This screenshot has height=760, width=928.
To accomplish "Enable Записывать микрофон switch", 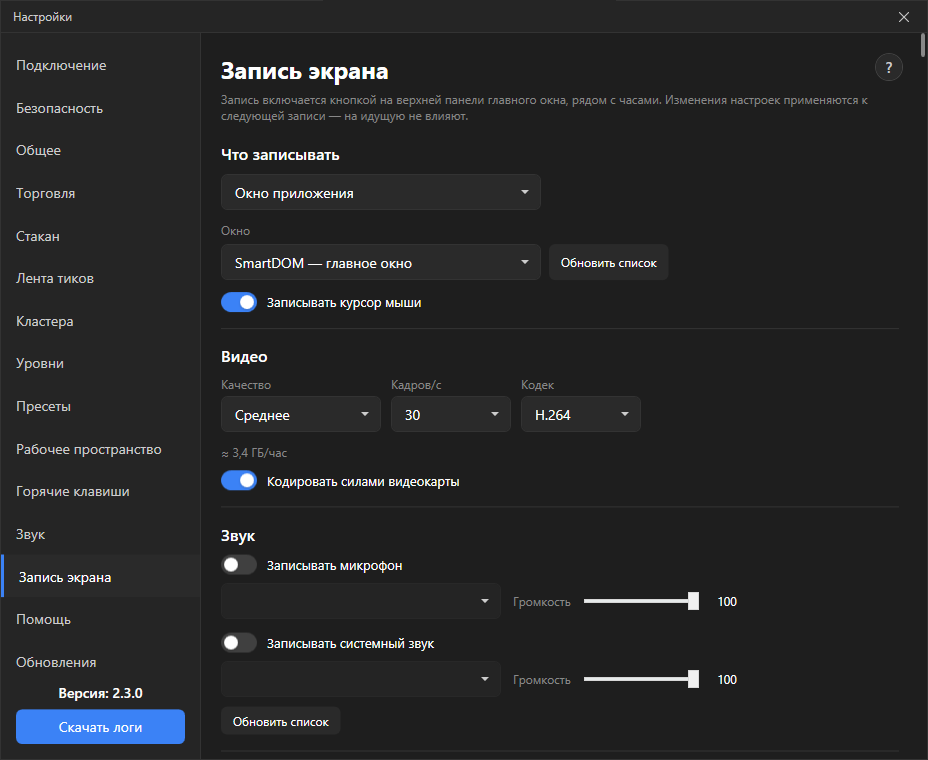I will 239,565.
